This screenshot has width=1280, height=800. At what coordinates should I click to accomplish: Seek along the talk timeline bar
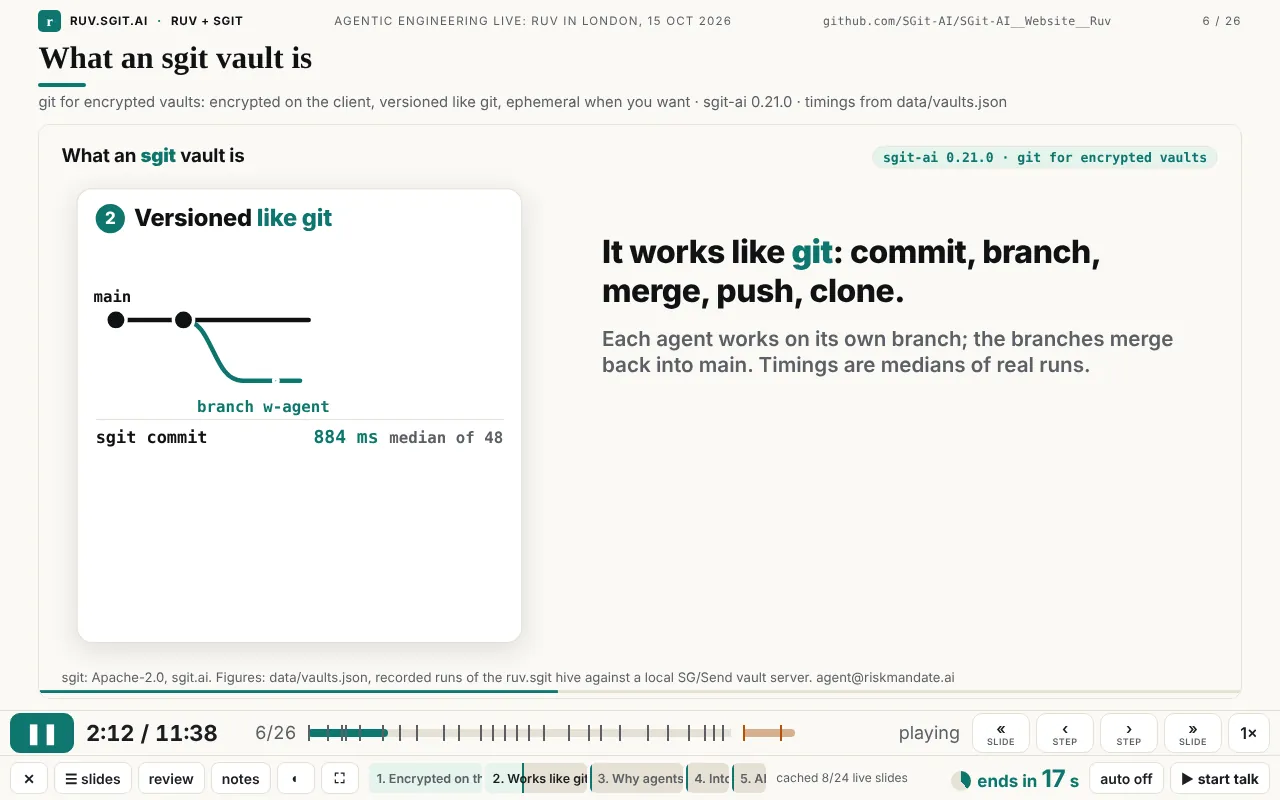click(551, 733)
